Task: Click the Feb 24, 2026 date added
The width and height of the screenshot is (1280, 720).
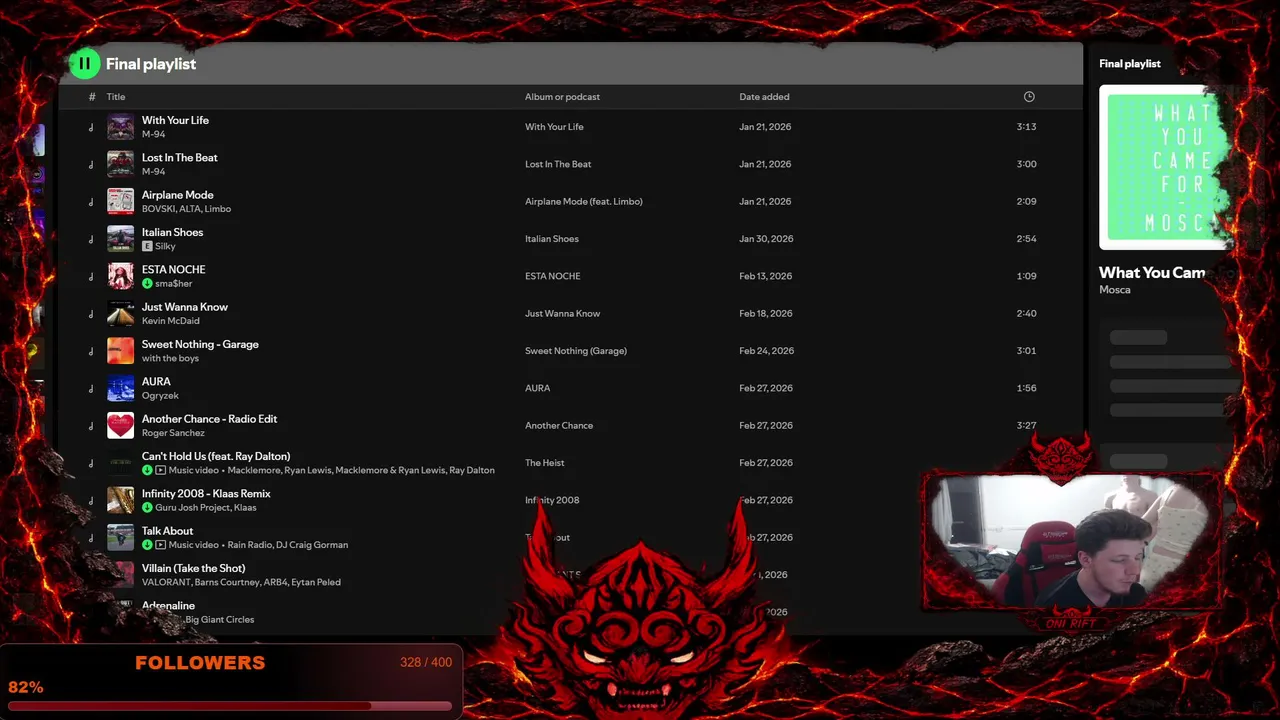Action: tap(767, 351)
